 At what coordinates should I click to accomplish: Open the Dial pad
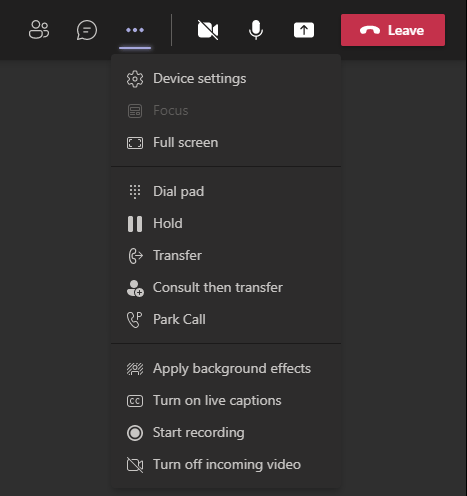(226, 191)
